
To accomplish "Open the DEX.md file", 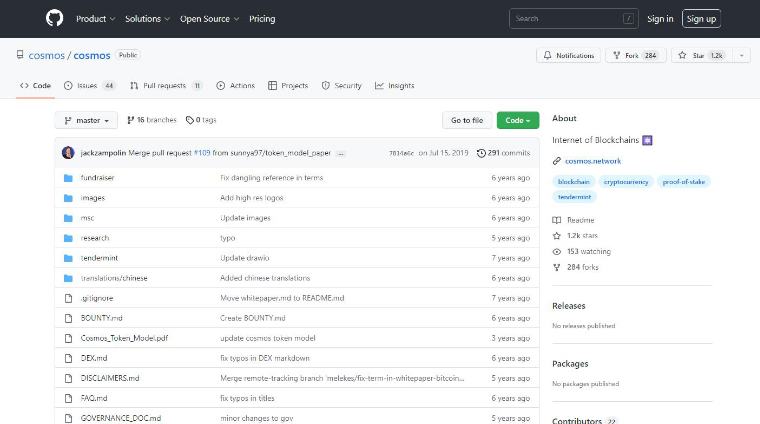I will pyautogui.click(x=94, y=358).
